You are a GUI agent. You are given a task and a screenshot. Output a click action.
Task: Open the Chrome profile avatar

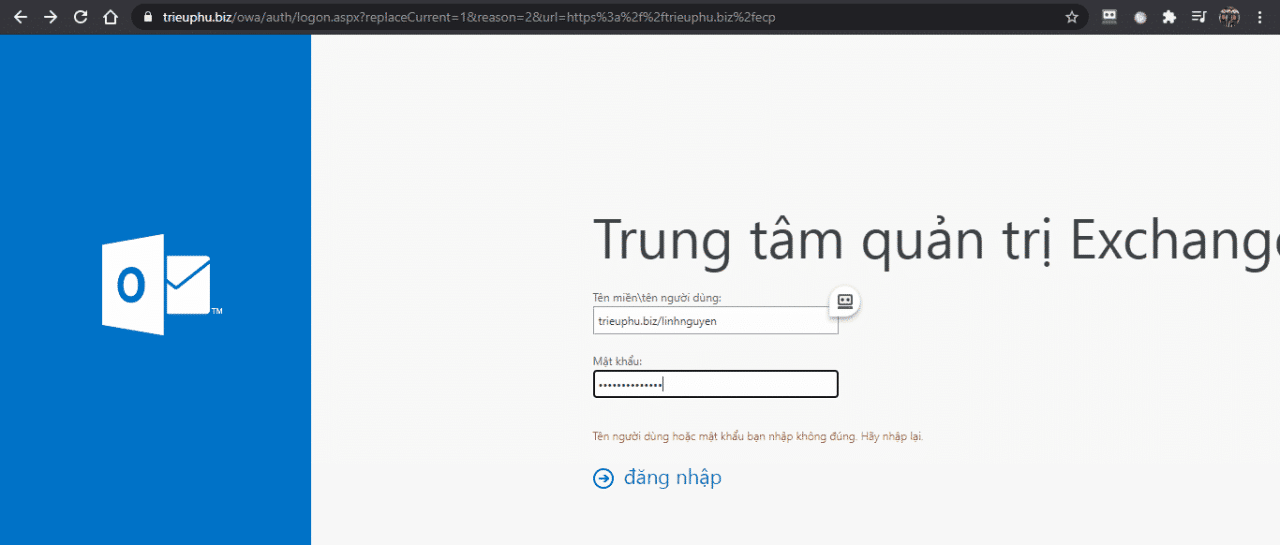1229,17
